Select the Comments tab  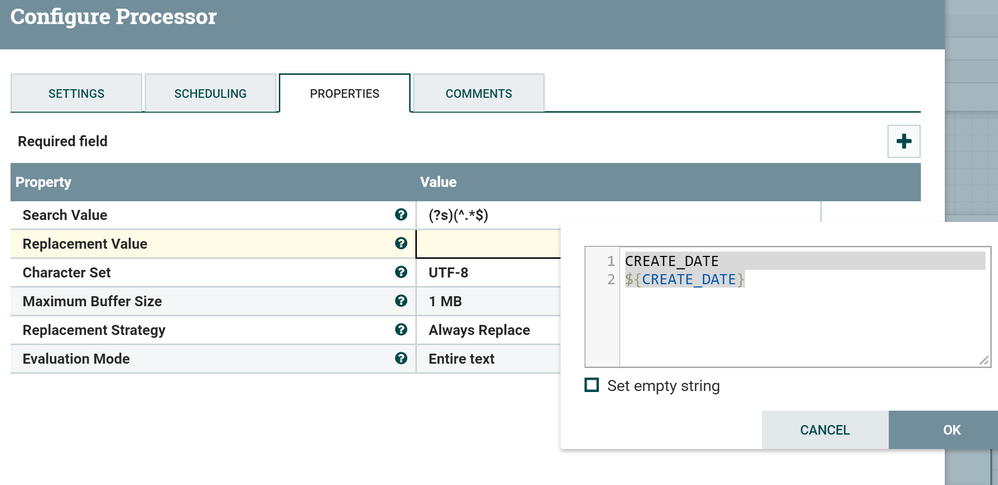click(x=478, y=94)
